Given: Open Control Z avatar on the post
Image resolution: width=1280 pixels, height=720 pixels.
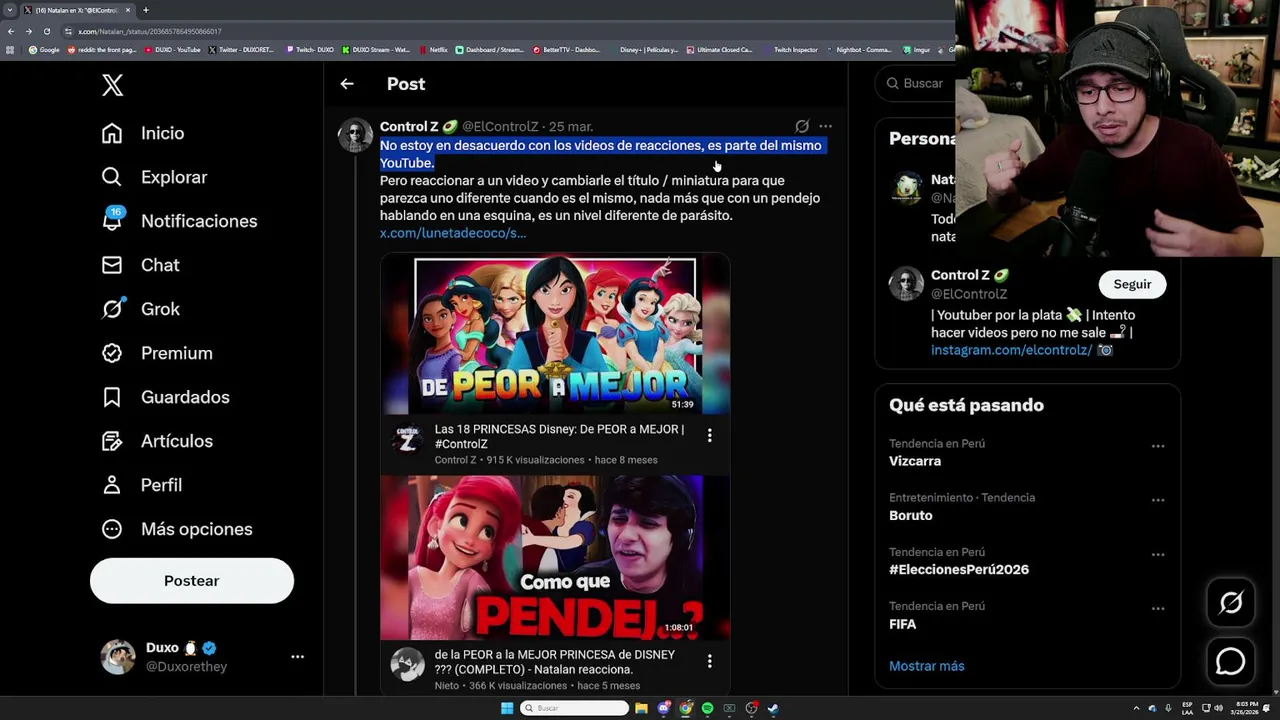Looking at the screenshot, I should (x=355, y=135).
